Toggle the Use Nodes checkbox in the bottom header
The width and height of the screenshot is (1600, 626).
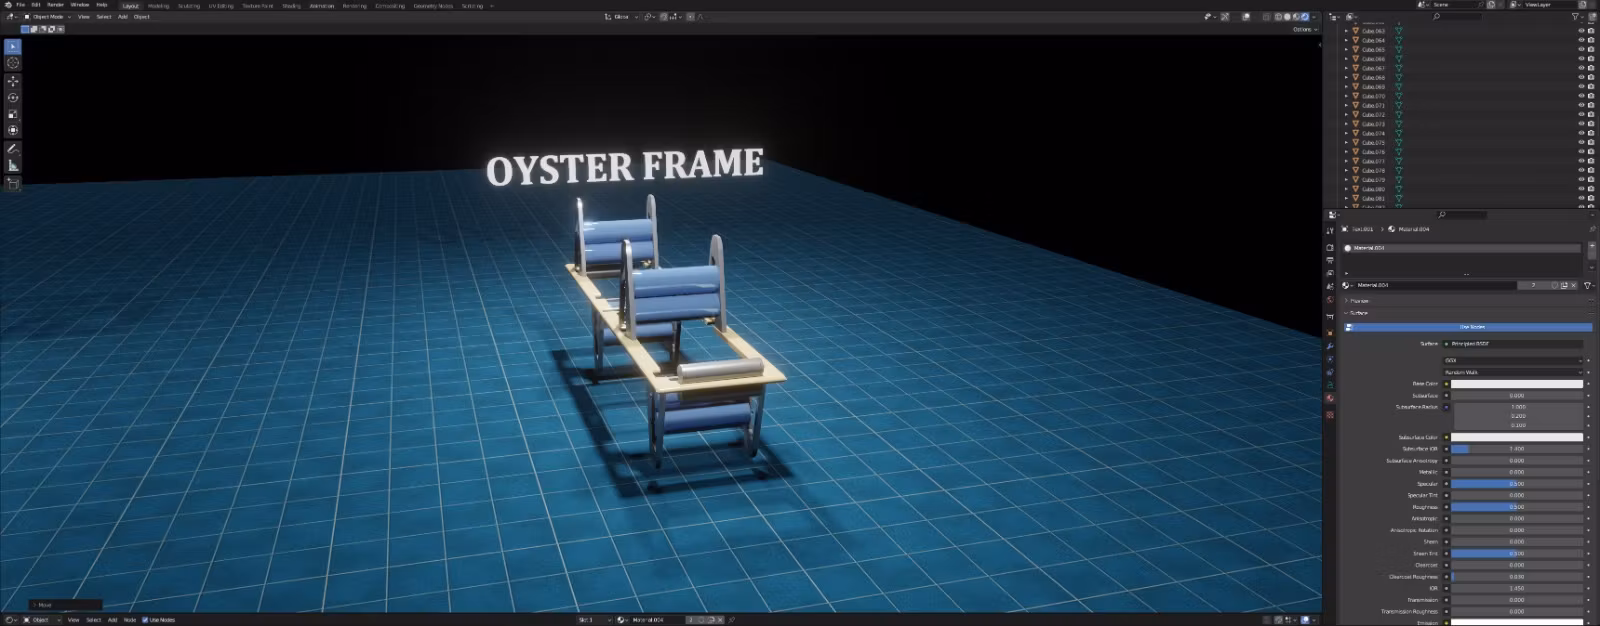(145, 620)
